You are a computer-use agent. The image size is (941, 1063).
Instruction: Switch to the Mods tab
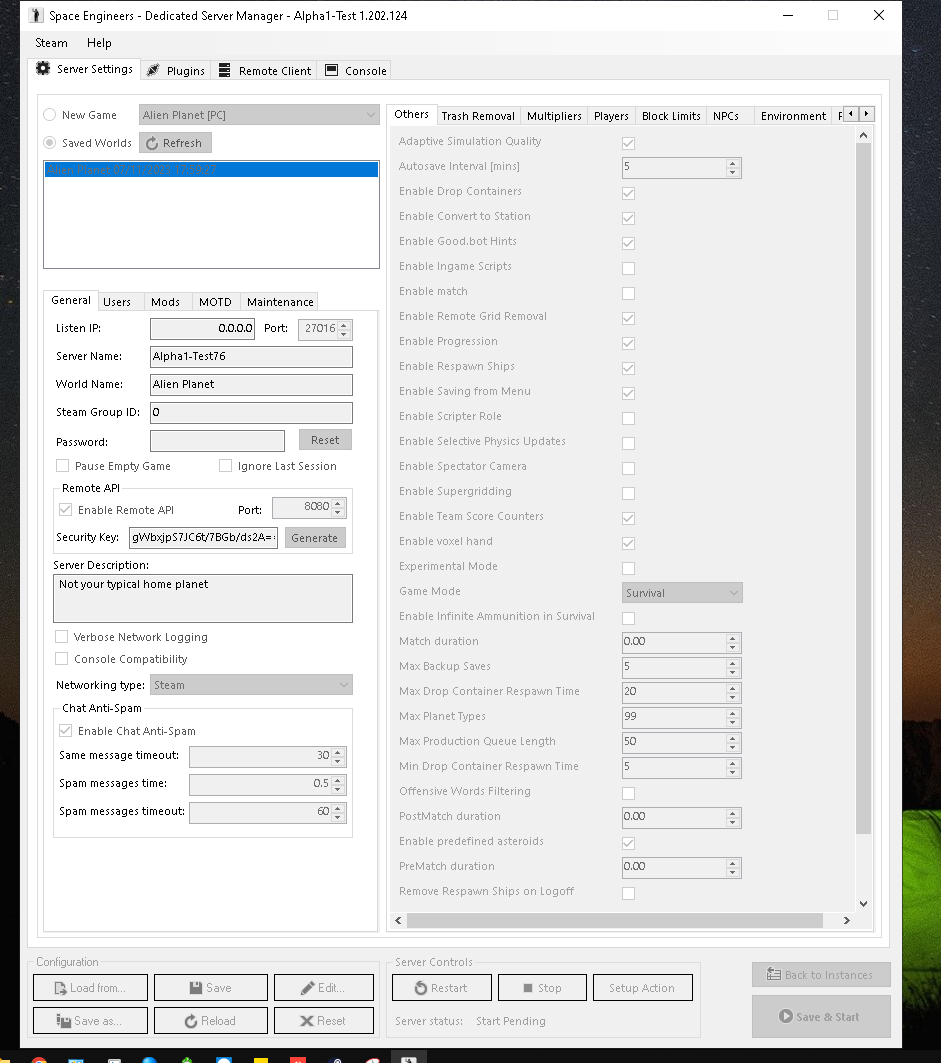165,302
